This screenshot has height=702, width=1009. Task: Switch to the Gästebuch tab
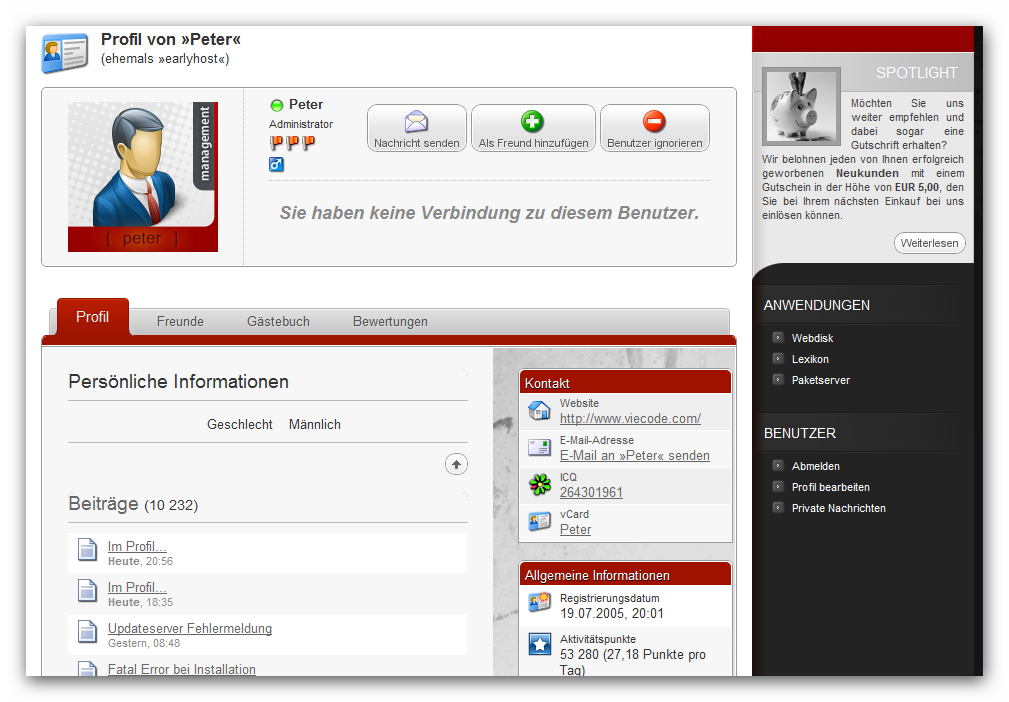[278, 321]
